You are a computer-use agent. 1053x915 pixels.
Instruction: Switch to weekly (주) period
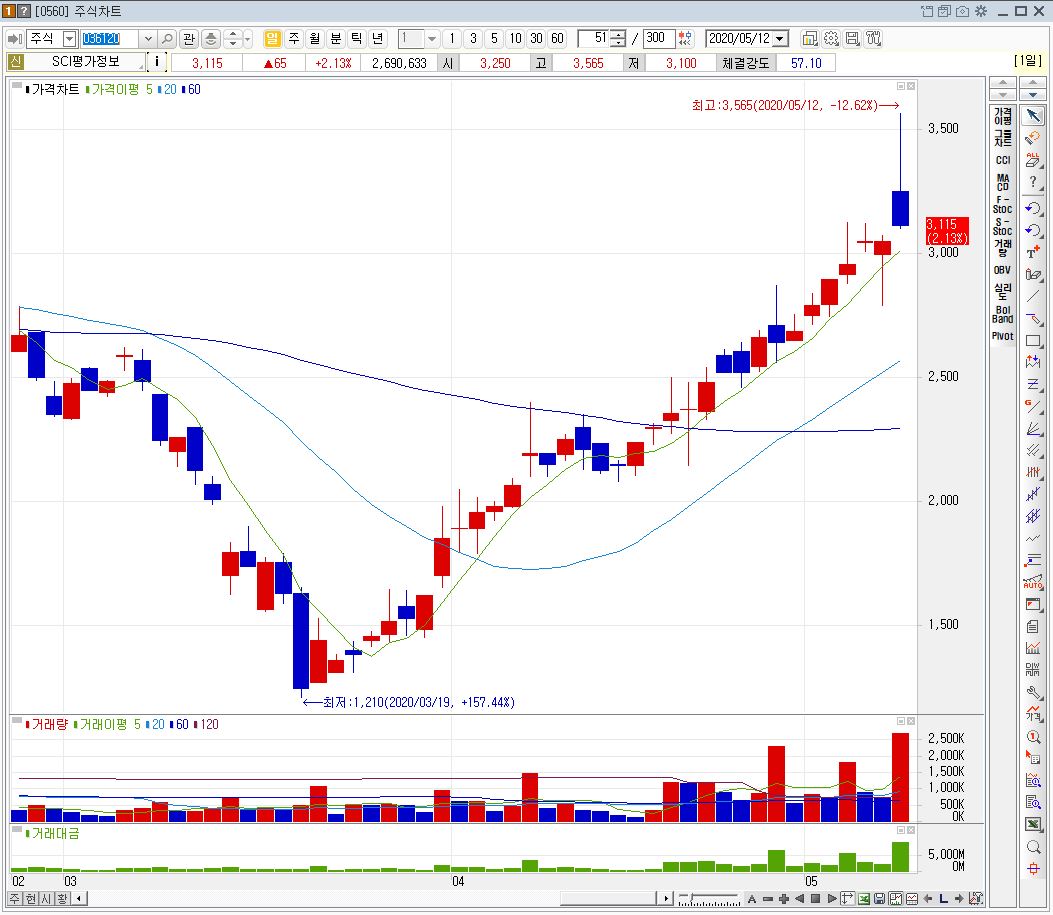tap(293, 39)
